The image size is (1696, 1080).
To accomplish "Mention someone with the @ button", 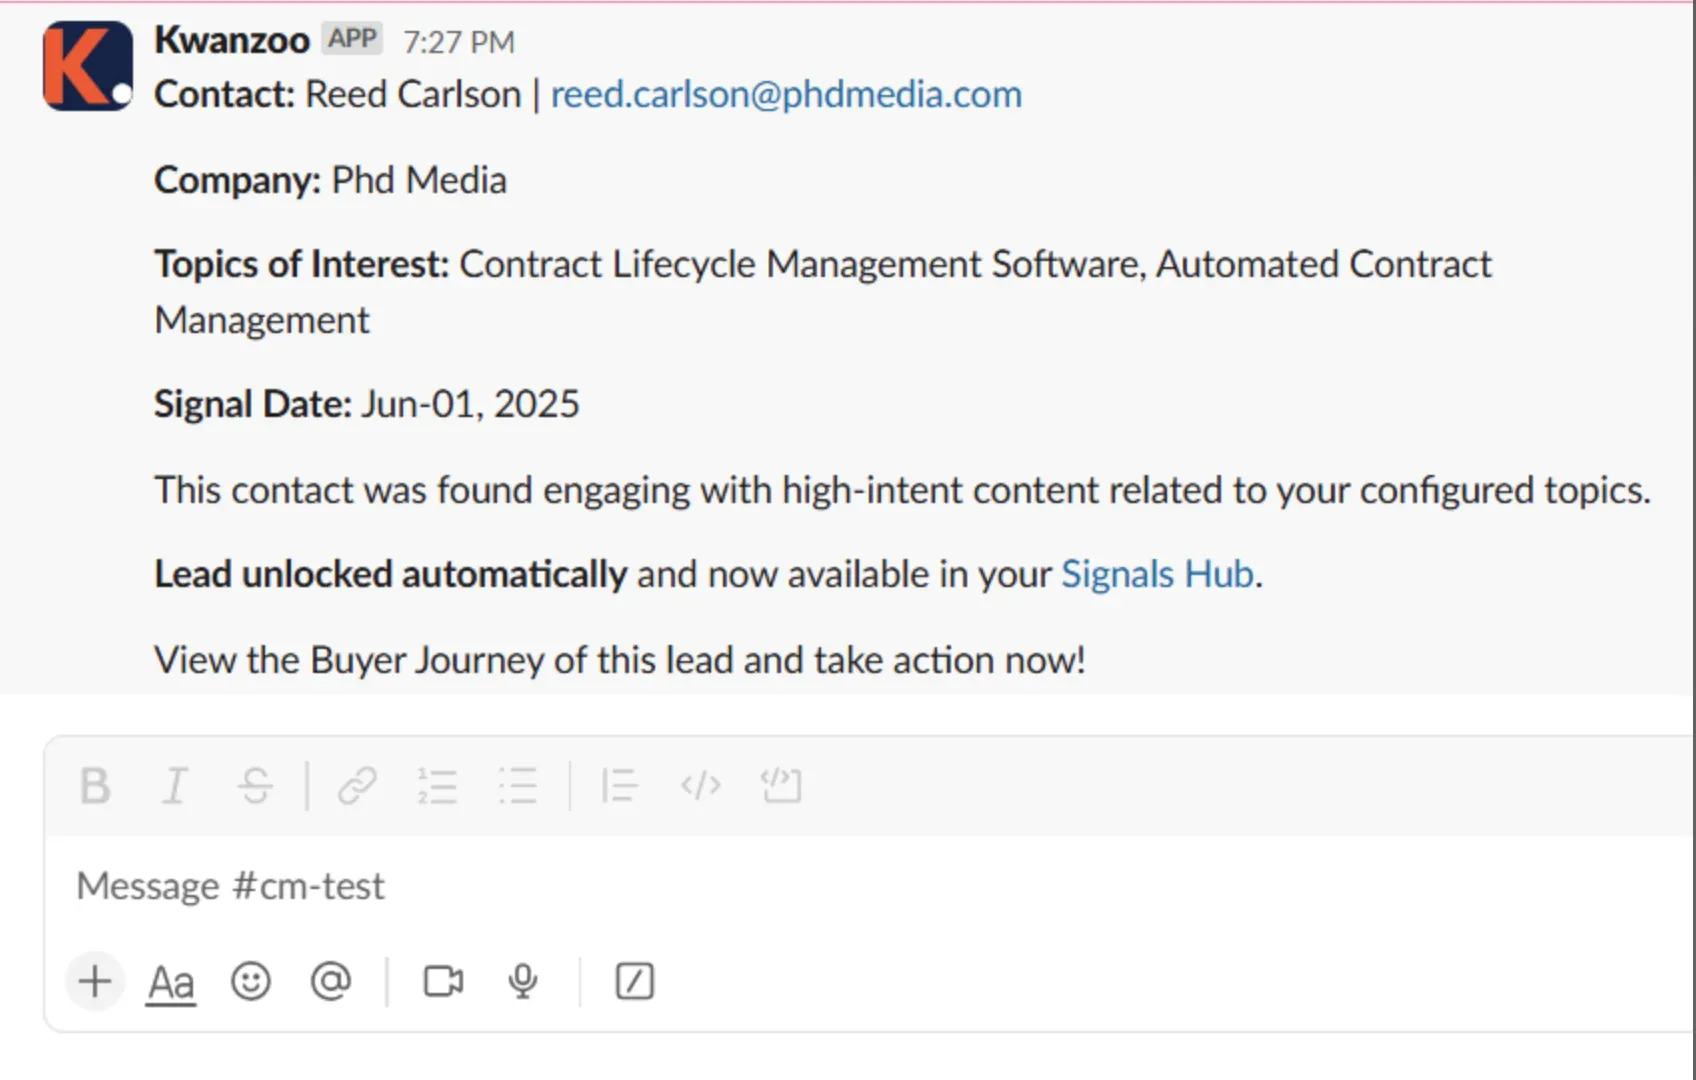I will pyautogui.click(x=331, y=981).
